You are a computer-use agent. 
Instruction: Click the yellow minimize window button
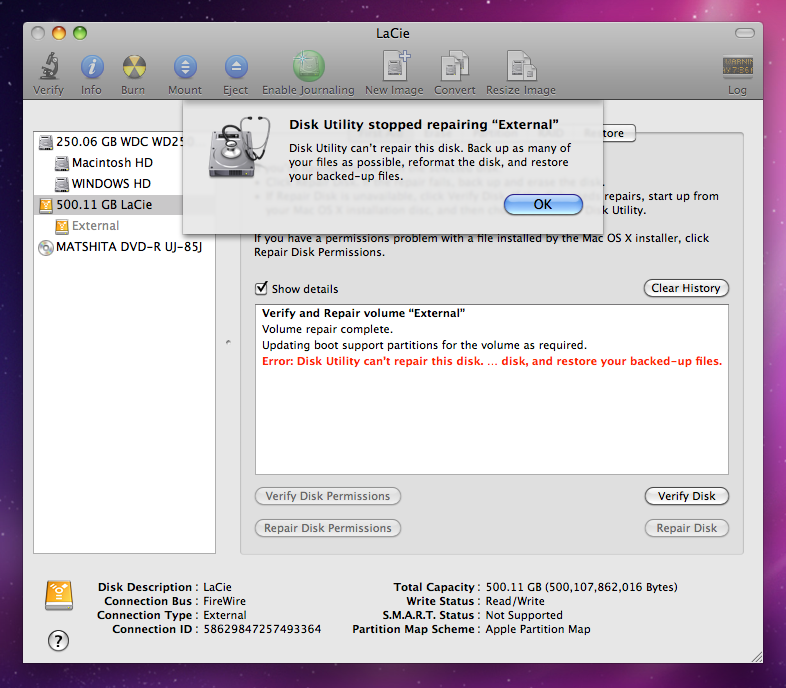[59, 33]
